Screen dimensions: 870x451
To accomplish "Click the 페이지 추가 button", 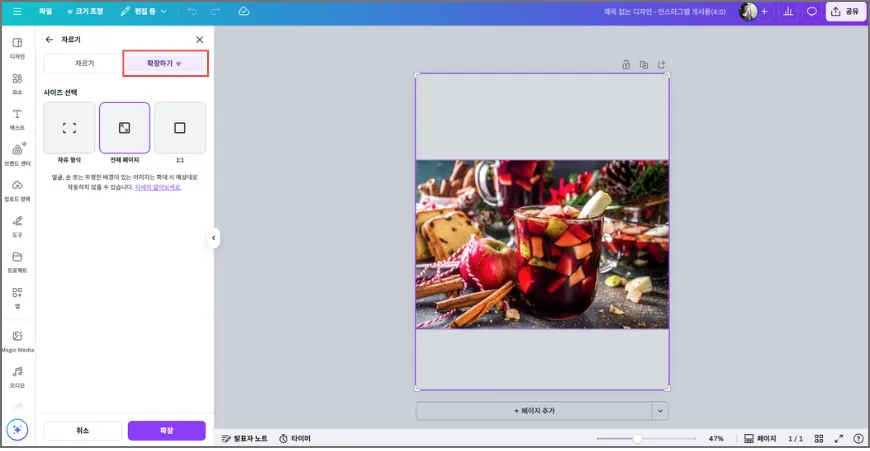I will [x=534, y=411].
